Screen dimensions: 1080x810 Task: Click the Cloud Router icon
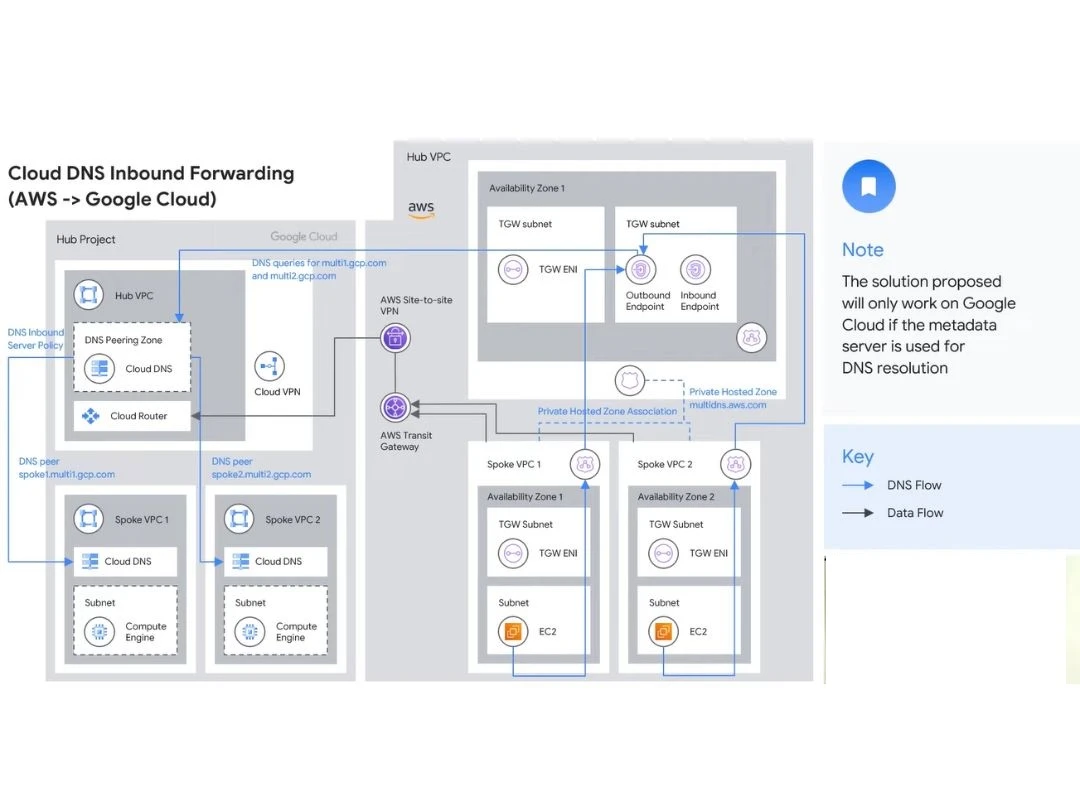click(92, 416)
